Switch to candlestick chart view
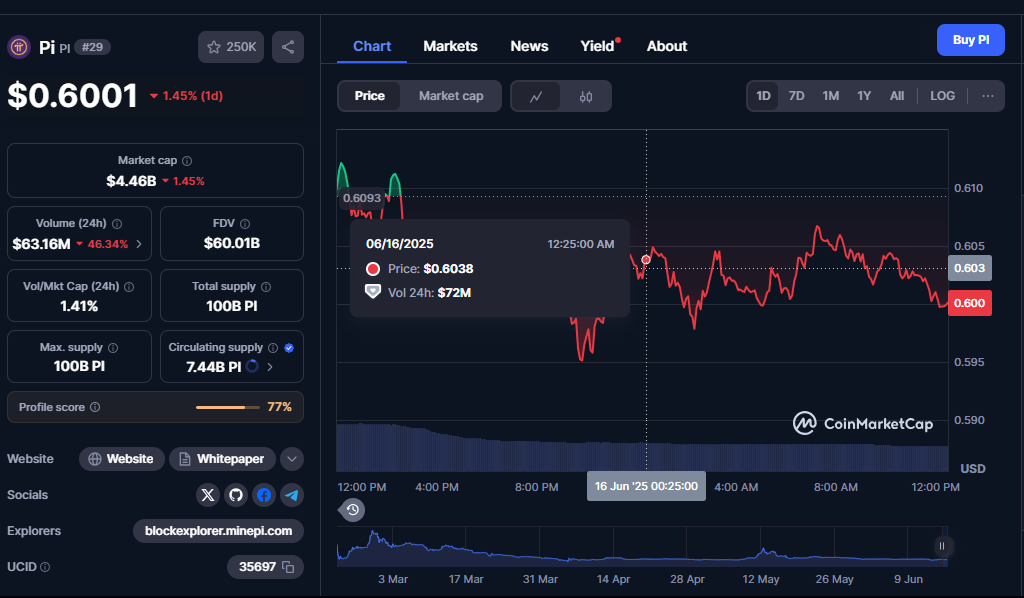This screenshot has height=598, width=1024. click(586, 97)
